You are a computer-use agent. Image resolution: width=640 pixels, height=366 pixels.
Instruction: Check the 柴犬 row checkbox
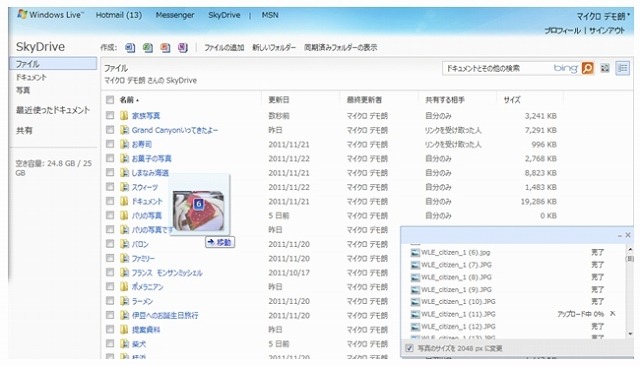pos(110,344)
